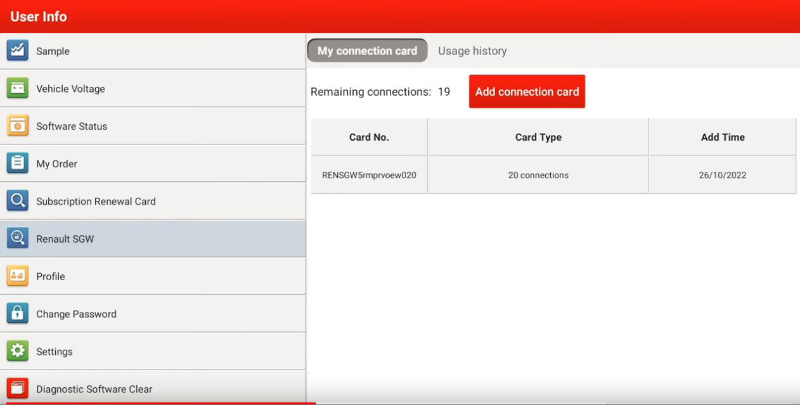This screenshot has height=405, width=800.
Task: Click the Change Password lock icon
Action: [x=18, y=314]
